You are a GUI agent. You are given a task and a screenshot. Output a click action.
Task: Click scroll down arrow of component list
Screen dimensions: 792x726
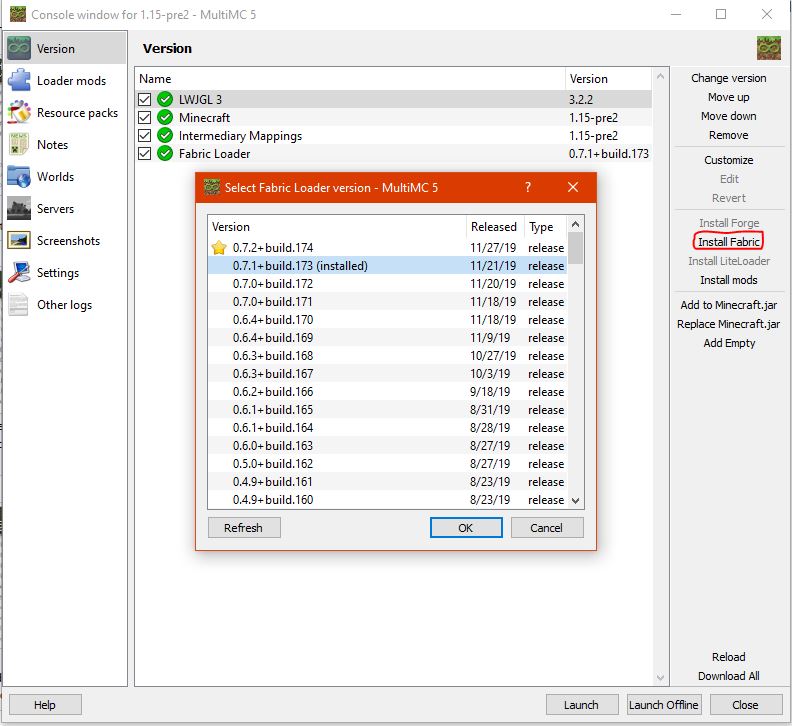pos(660,677)
